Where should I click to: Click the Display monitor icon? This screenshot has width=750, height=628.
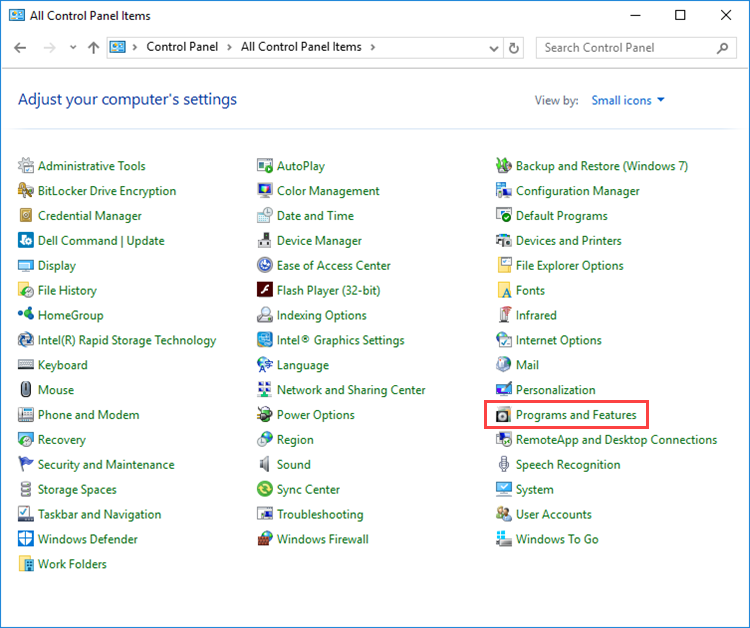(x=25, y=265)
